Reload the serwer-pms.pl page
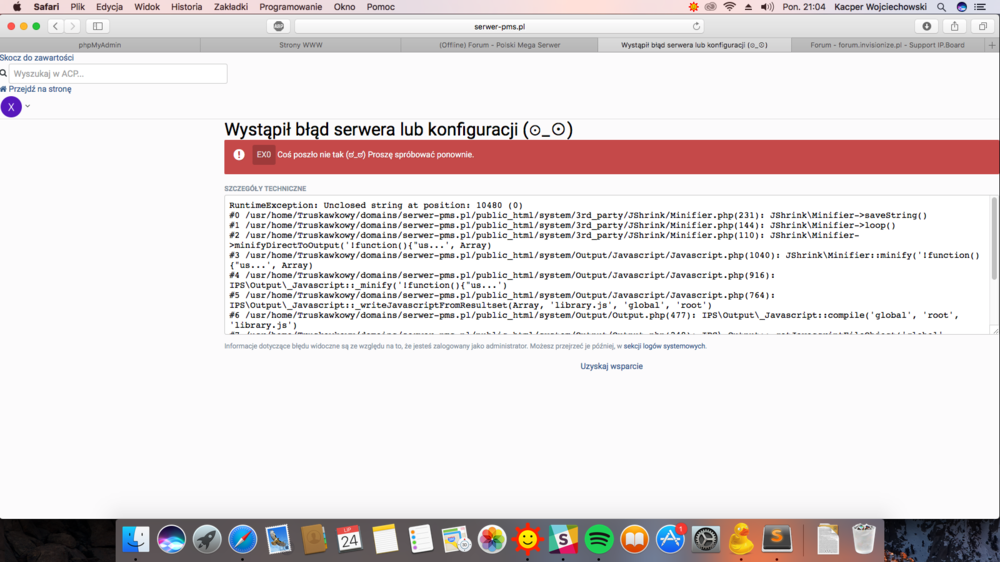 (696, 26)
